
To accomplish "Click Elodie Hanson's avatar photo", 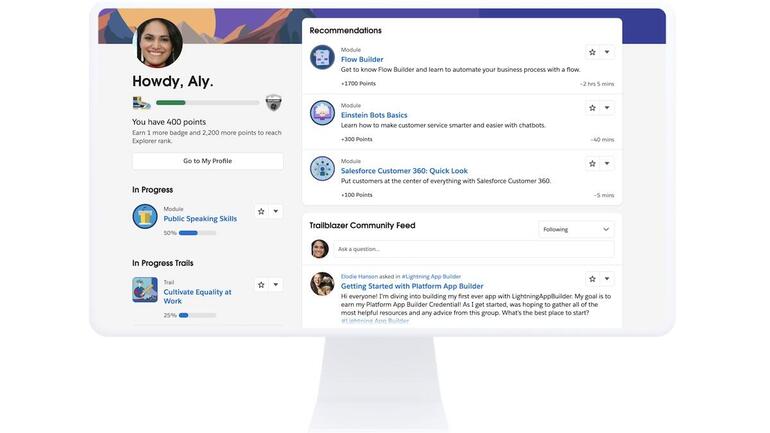I will coord(322,284).
